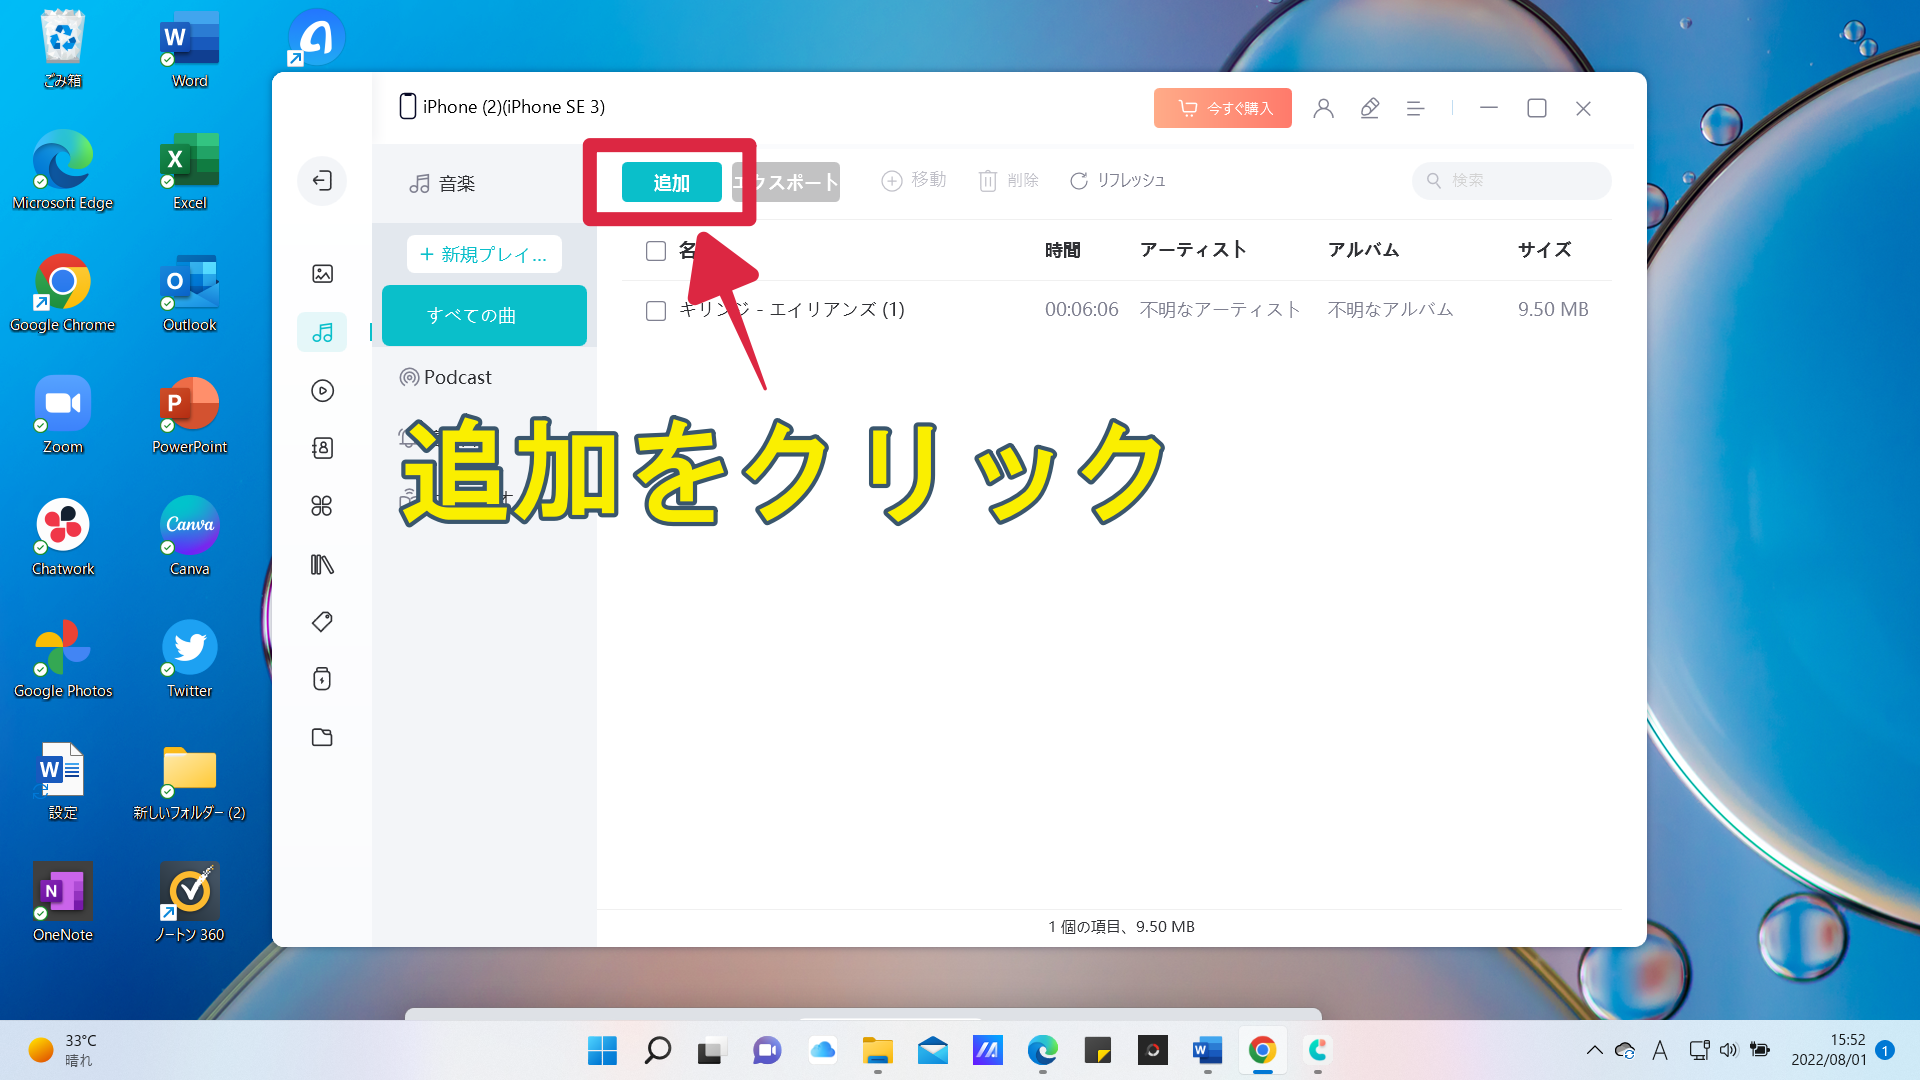Click the 追加 add button
The height and width of the screenshot is (1080, 1920).
click(671, 182)
